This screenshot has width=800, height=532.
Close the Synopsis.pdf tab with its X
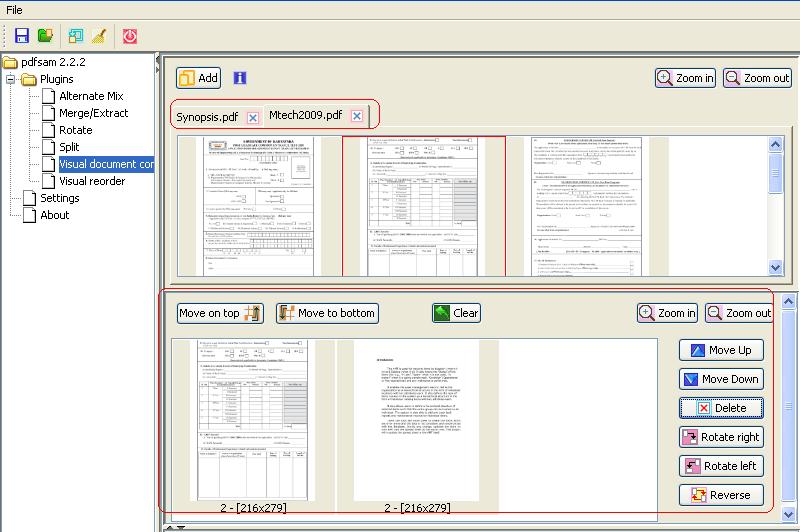(x=252, y=117)
